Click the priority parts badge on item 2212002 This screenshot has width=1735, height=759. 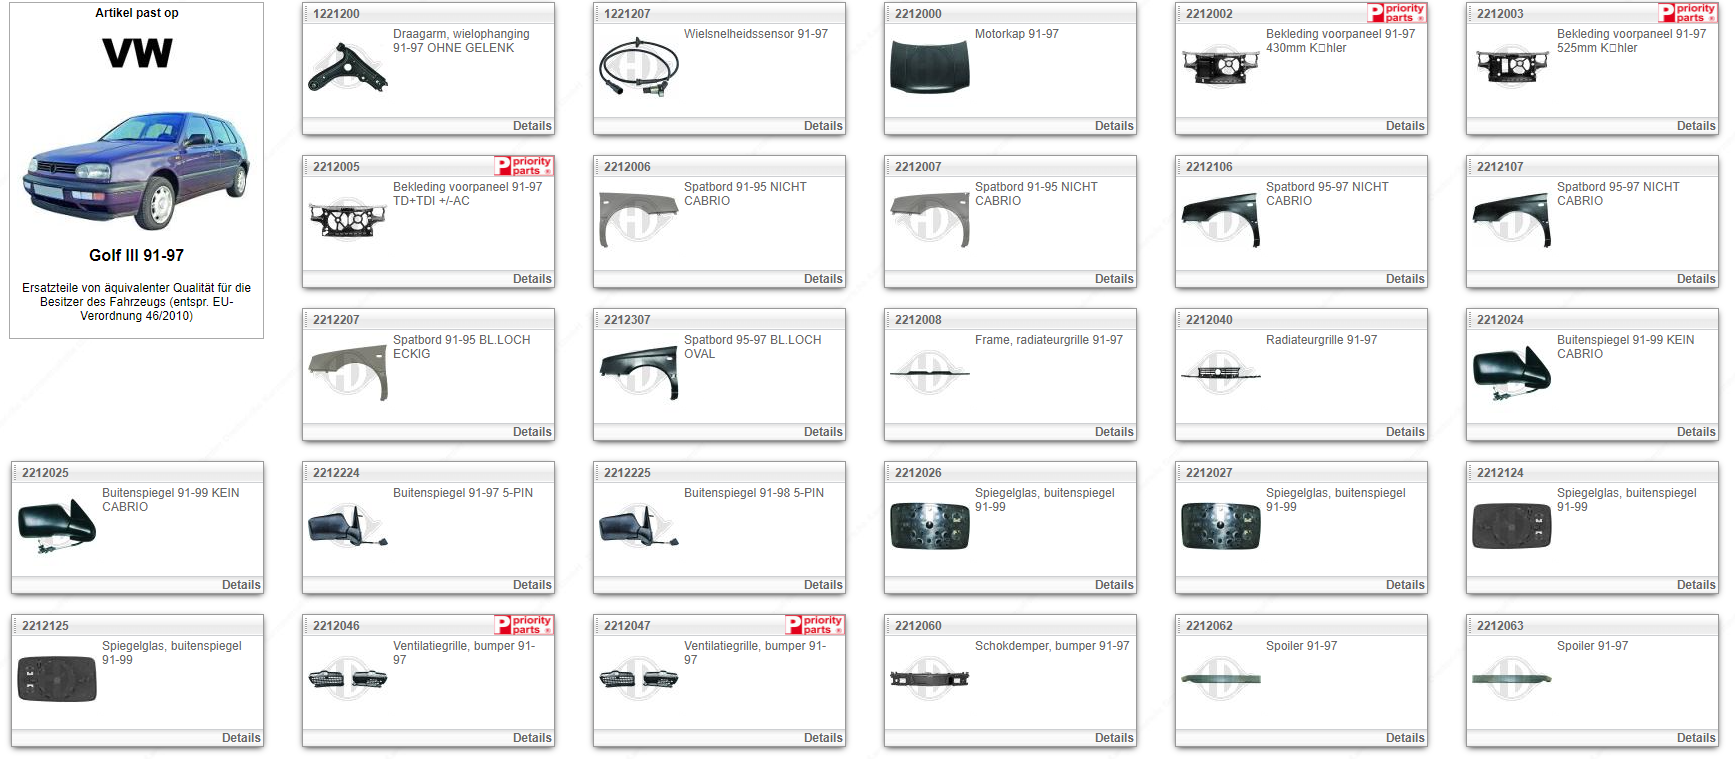pyautogui.click(x=1396, y=13)
